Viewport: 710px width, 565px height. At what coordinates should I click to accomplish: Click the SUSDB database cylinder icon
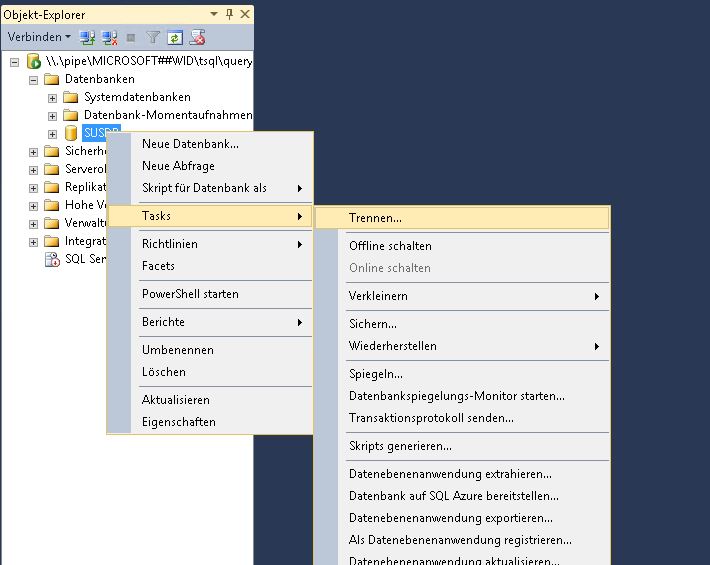[x=71, y=133]
